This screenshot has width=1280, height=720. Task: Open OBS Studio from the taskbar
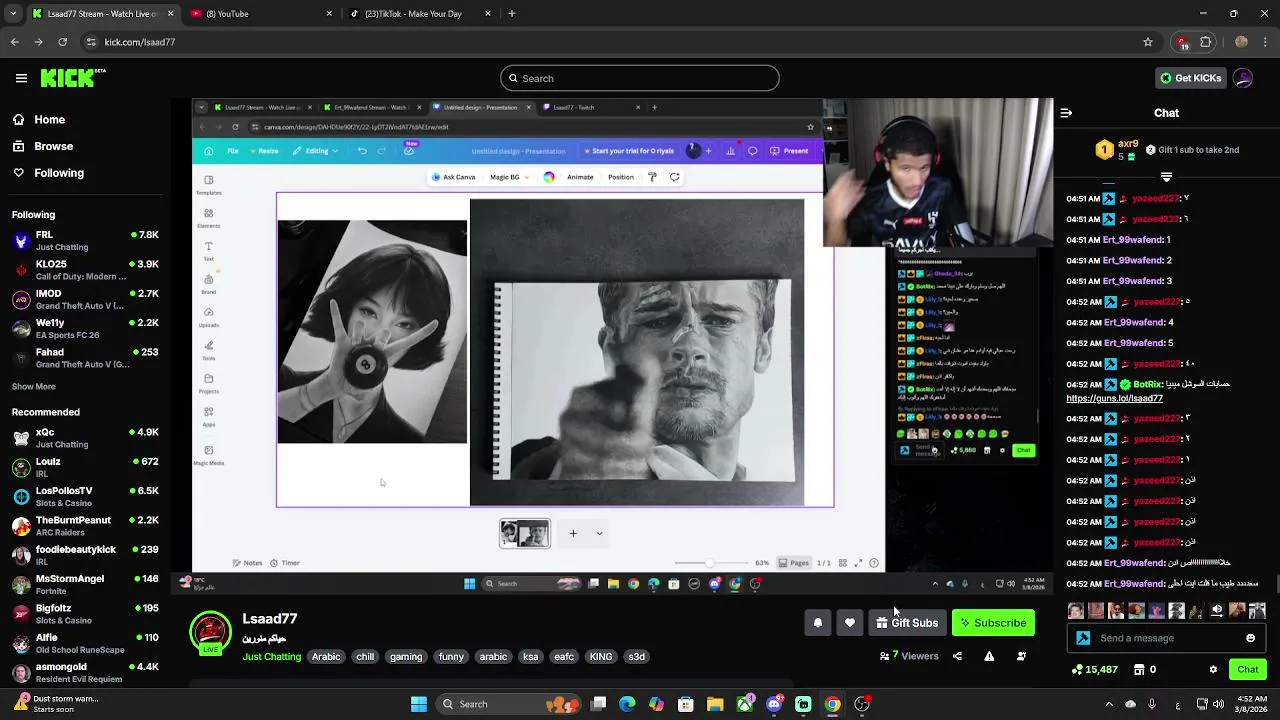click(x=862, y=704)
